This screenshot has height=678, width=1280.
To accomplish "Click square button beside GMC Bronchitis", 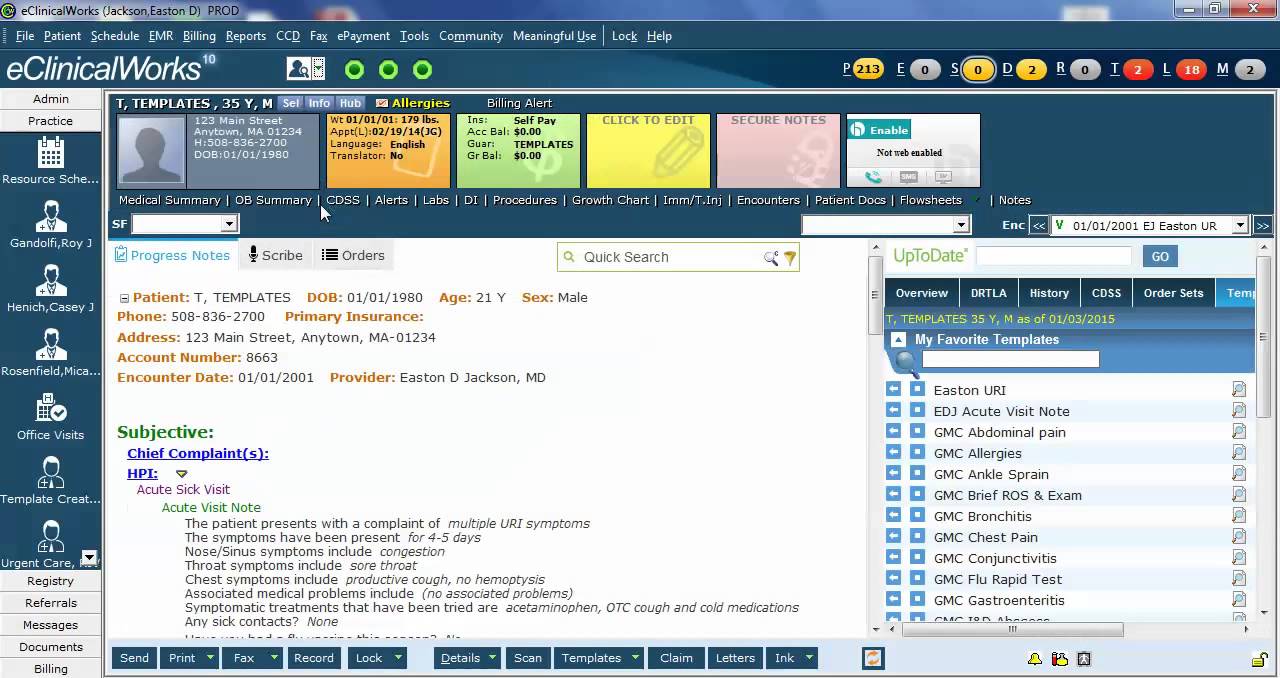I will [917, 516].
